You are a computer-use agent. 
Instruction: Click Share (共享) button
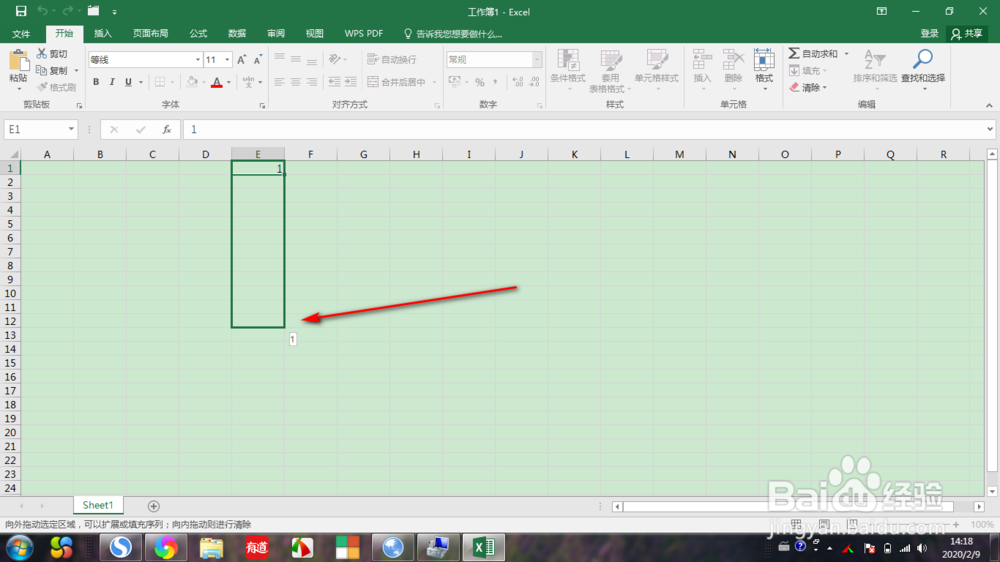967,34
